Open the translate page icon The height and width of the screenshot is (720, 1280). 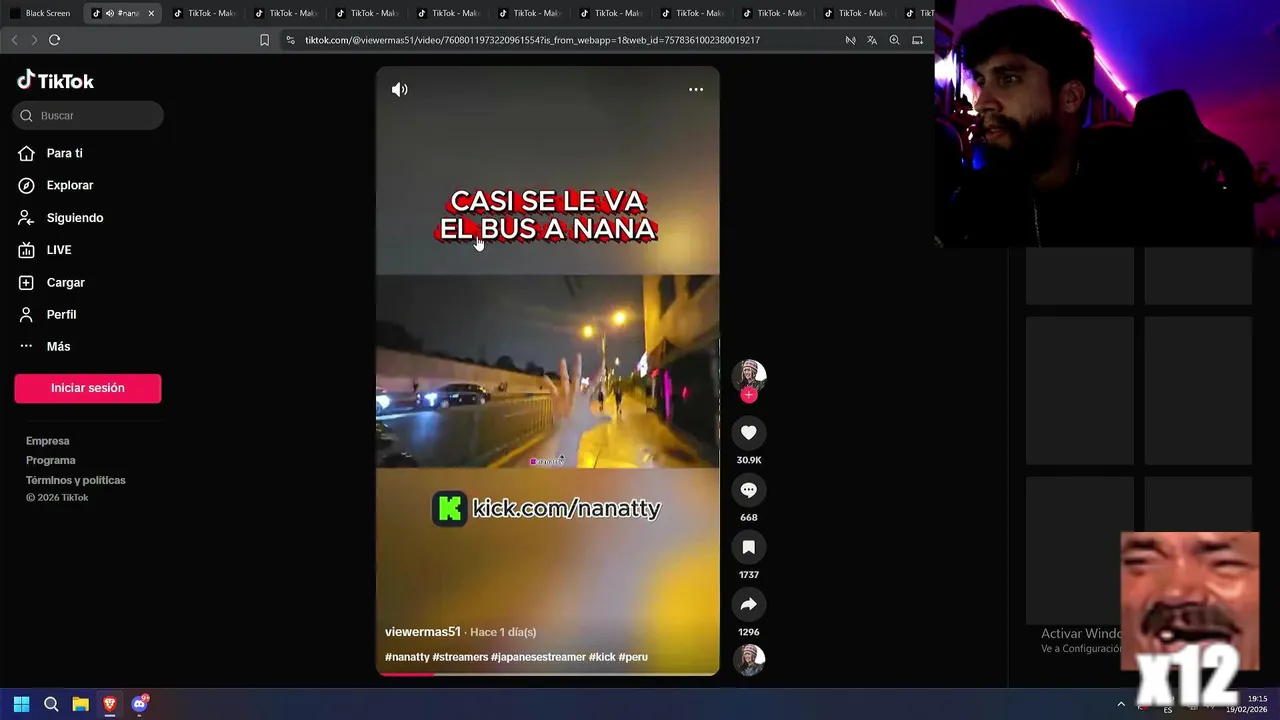(872, 40)
